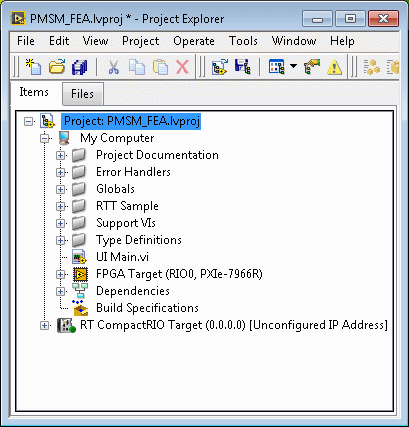Click the Copy toolbar icon
Screen dimensions: 409x427
point(137,67)
